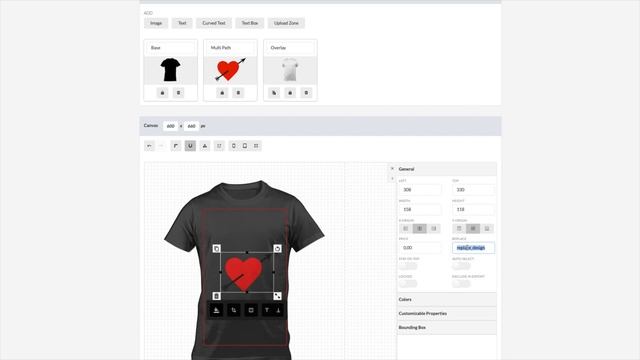
Task: Click the last icon in black element toolbar
Action: pyautogui.click(x=278, y=310)
